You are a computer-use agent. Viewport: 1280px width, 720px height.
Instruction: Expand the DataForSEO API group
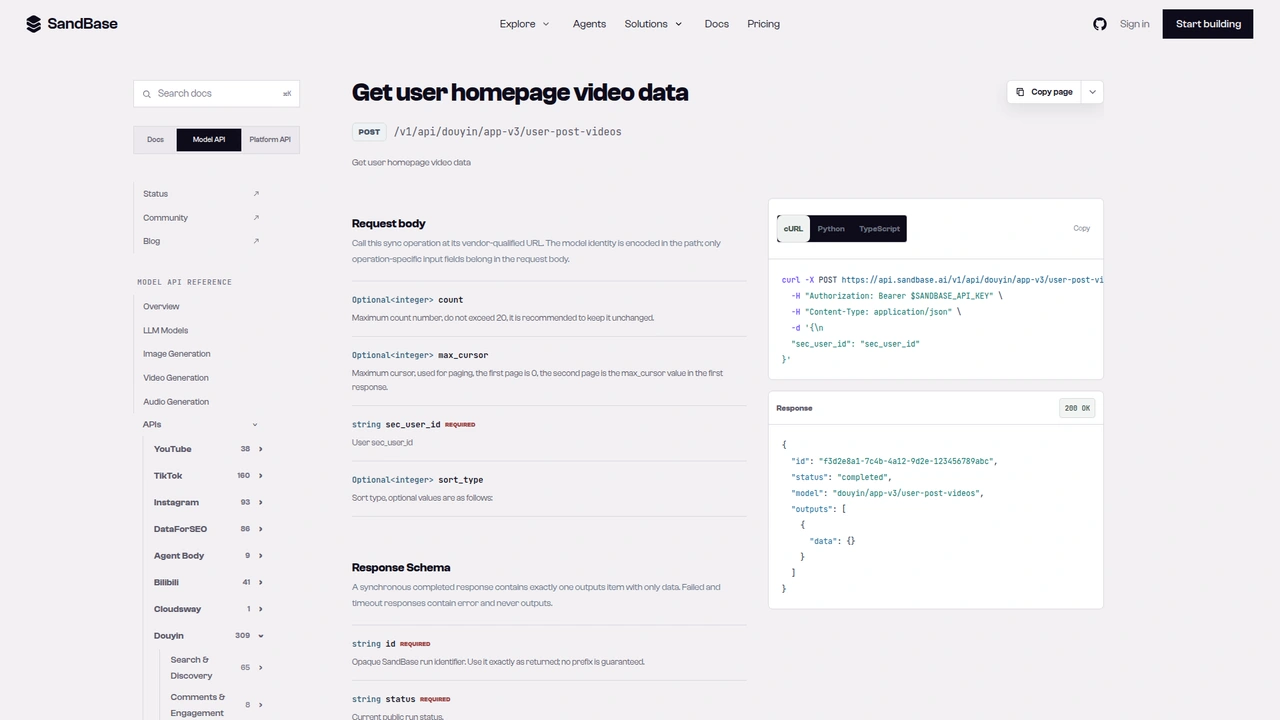261,529
